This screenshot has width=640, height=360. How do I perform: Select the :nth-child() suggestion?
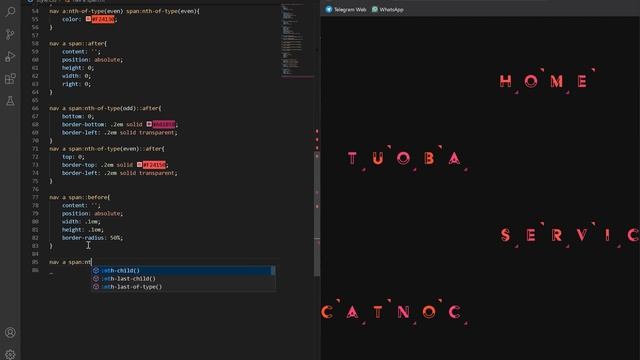[183, 270]
